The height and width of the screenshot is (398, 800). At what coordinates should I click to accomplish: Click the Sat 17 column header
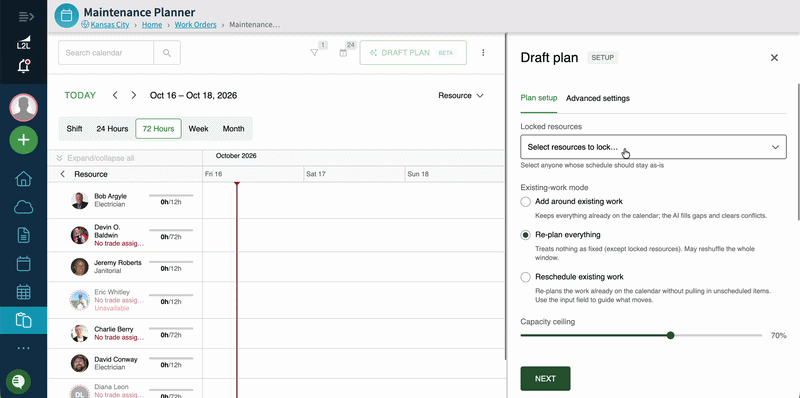tap(354, 174)
